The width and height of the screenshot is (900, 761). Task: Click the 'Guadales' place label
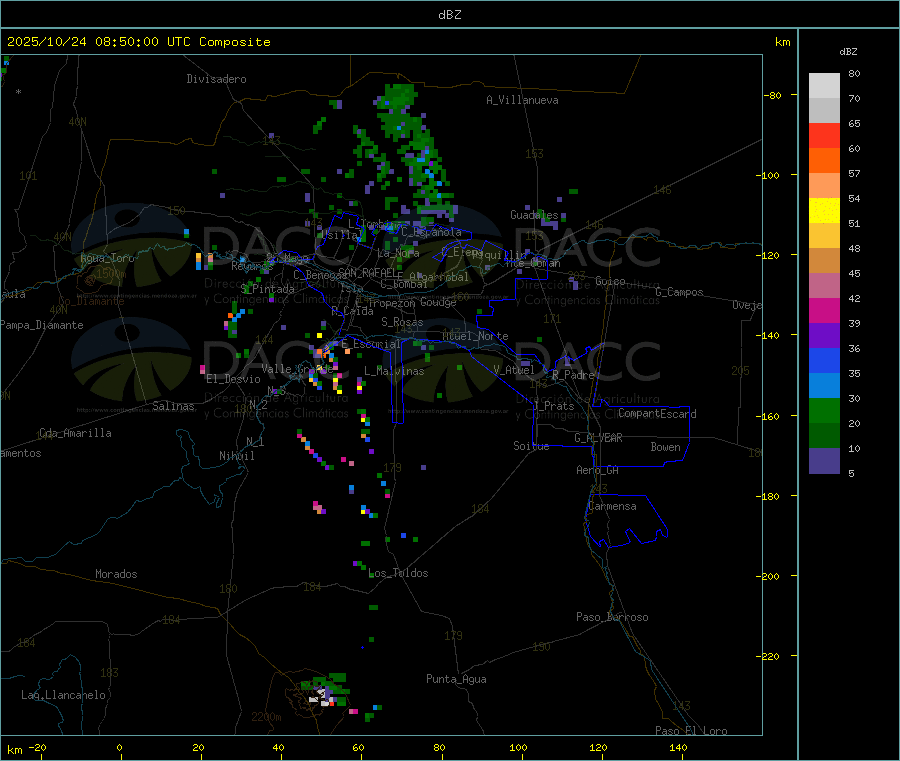534,215
